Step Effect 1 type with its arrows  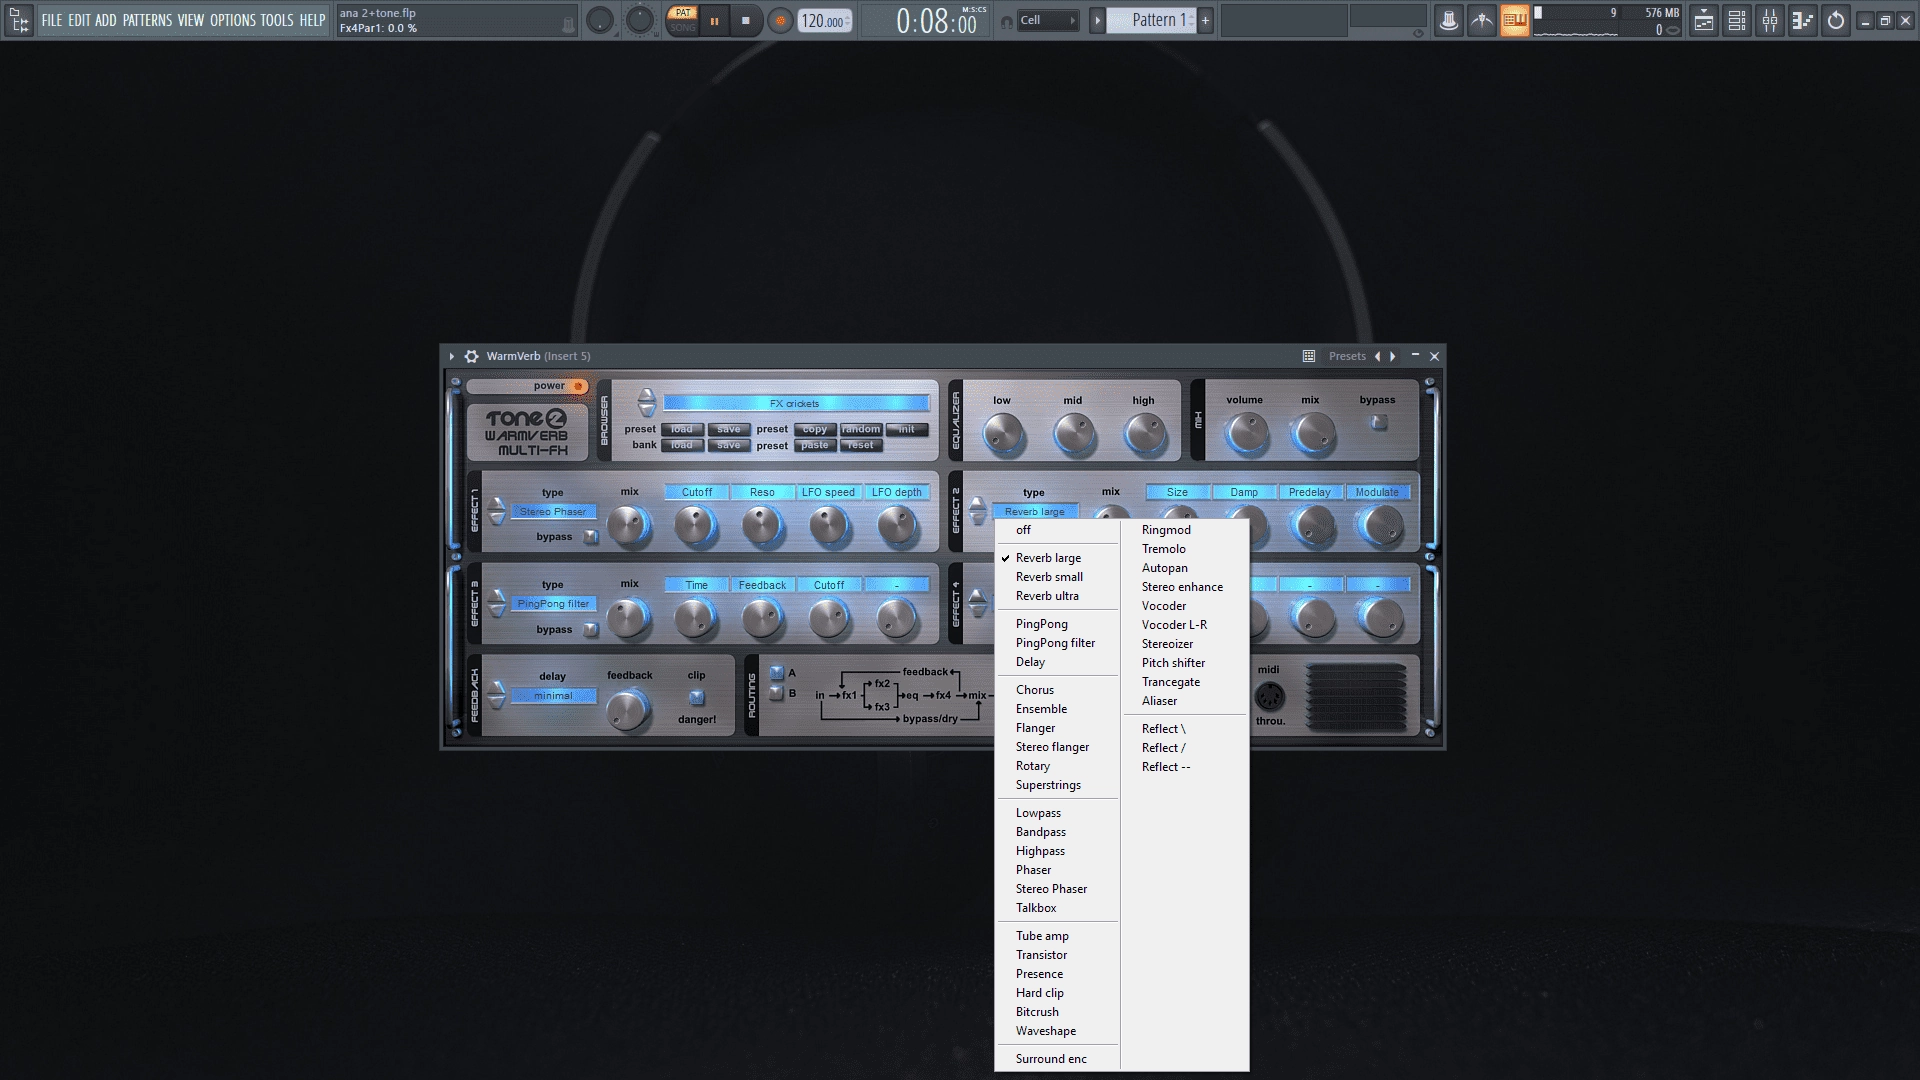pos(497,511)
